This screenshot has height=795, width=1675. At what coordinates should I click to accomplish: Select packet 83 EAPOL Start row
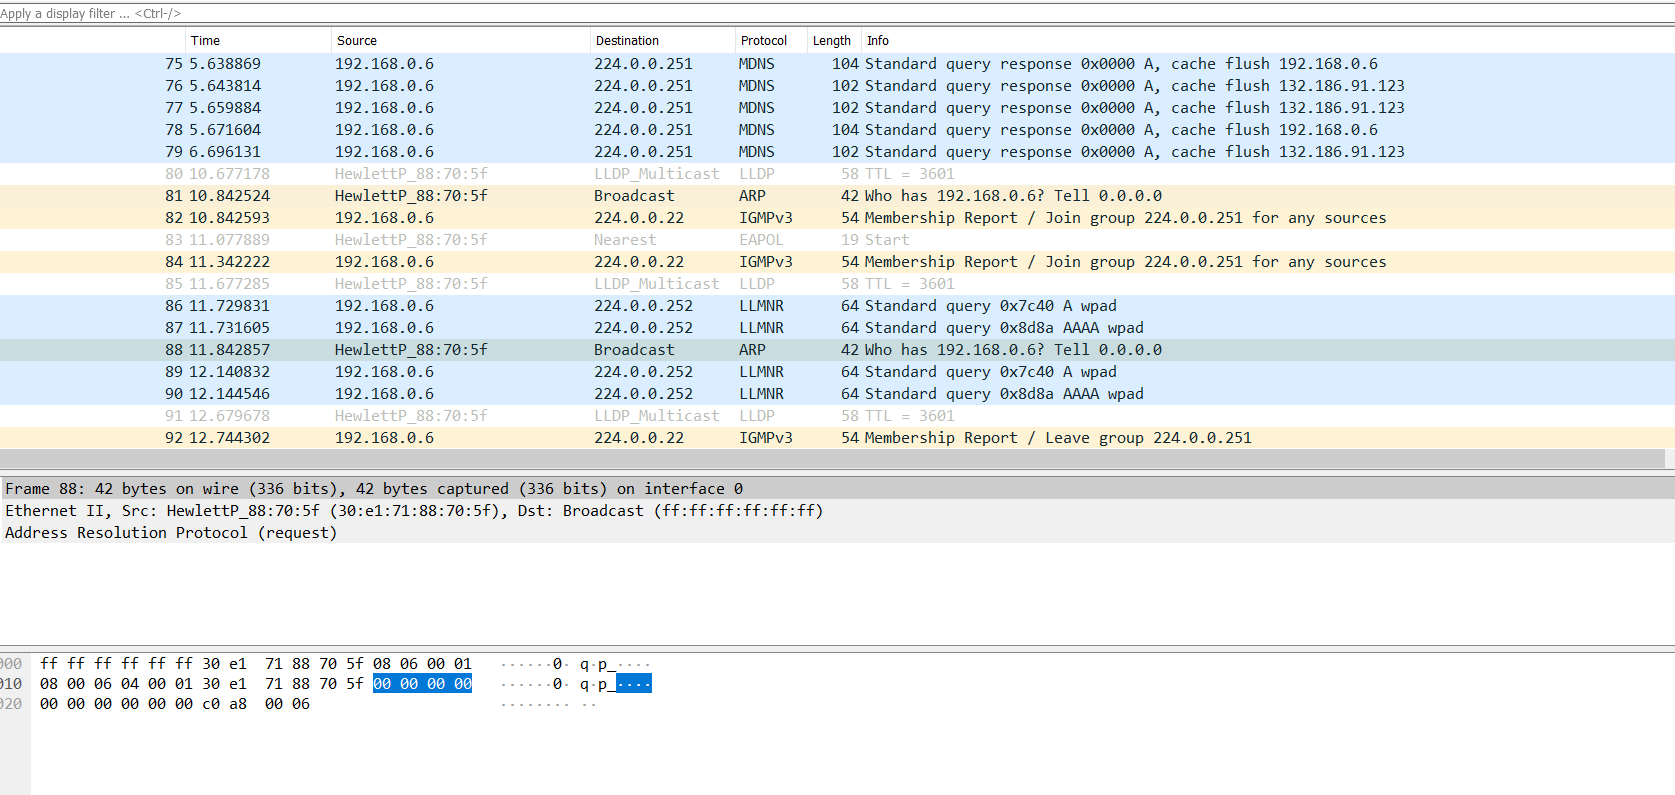(x=837, y=240)
